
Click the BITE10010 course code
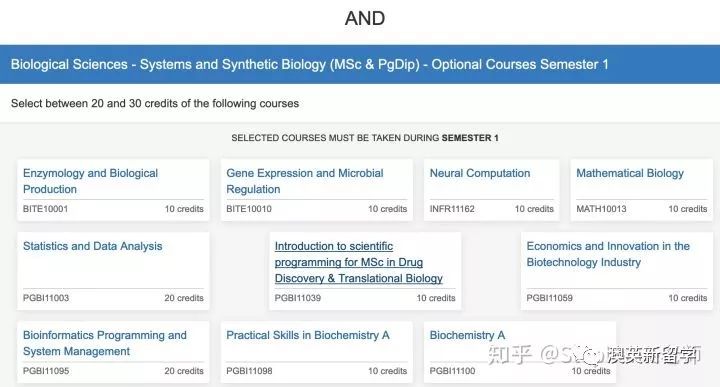[249, 209]
